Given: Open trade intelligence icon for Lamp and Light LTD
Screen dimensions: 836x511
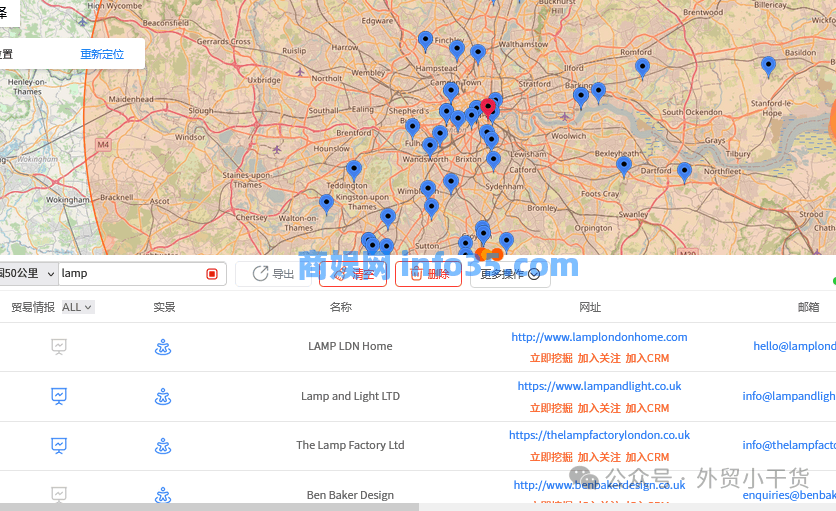Looking at the screenshot, I should pos(59,396).
